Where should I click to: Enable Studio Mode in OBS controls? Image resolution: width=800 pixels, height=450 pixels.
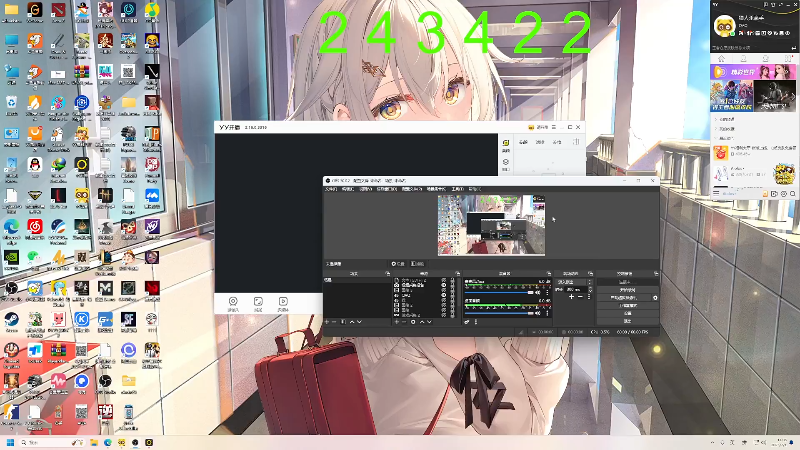point(628,306)
